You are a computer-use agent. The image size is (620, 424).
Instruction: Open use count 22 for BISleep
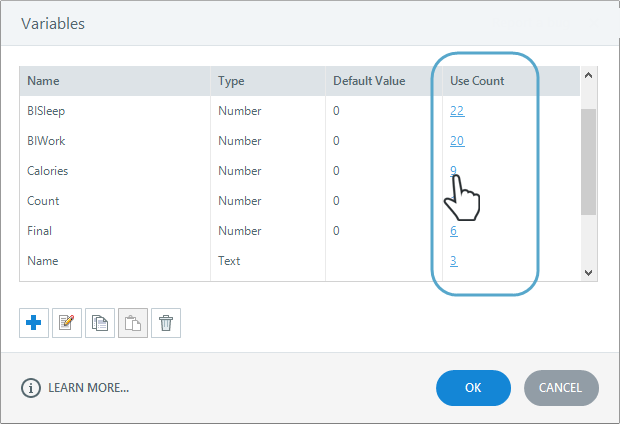click(x=457, y=111)
